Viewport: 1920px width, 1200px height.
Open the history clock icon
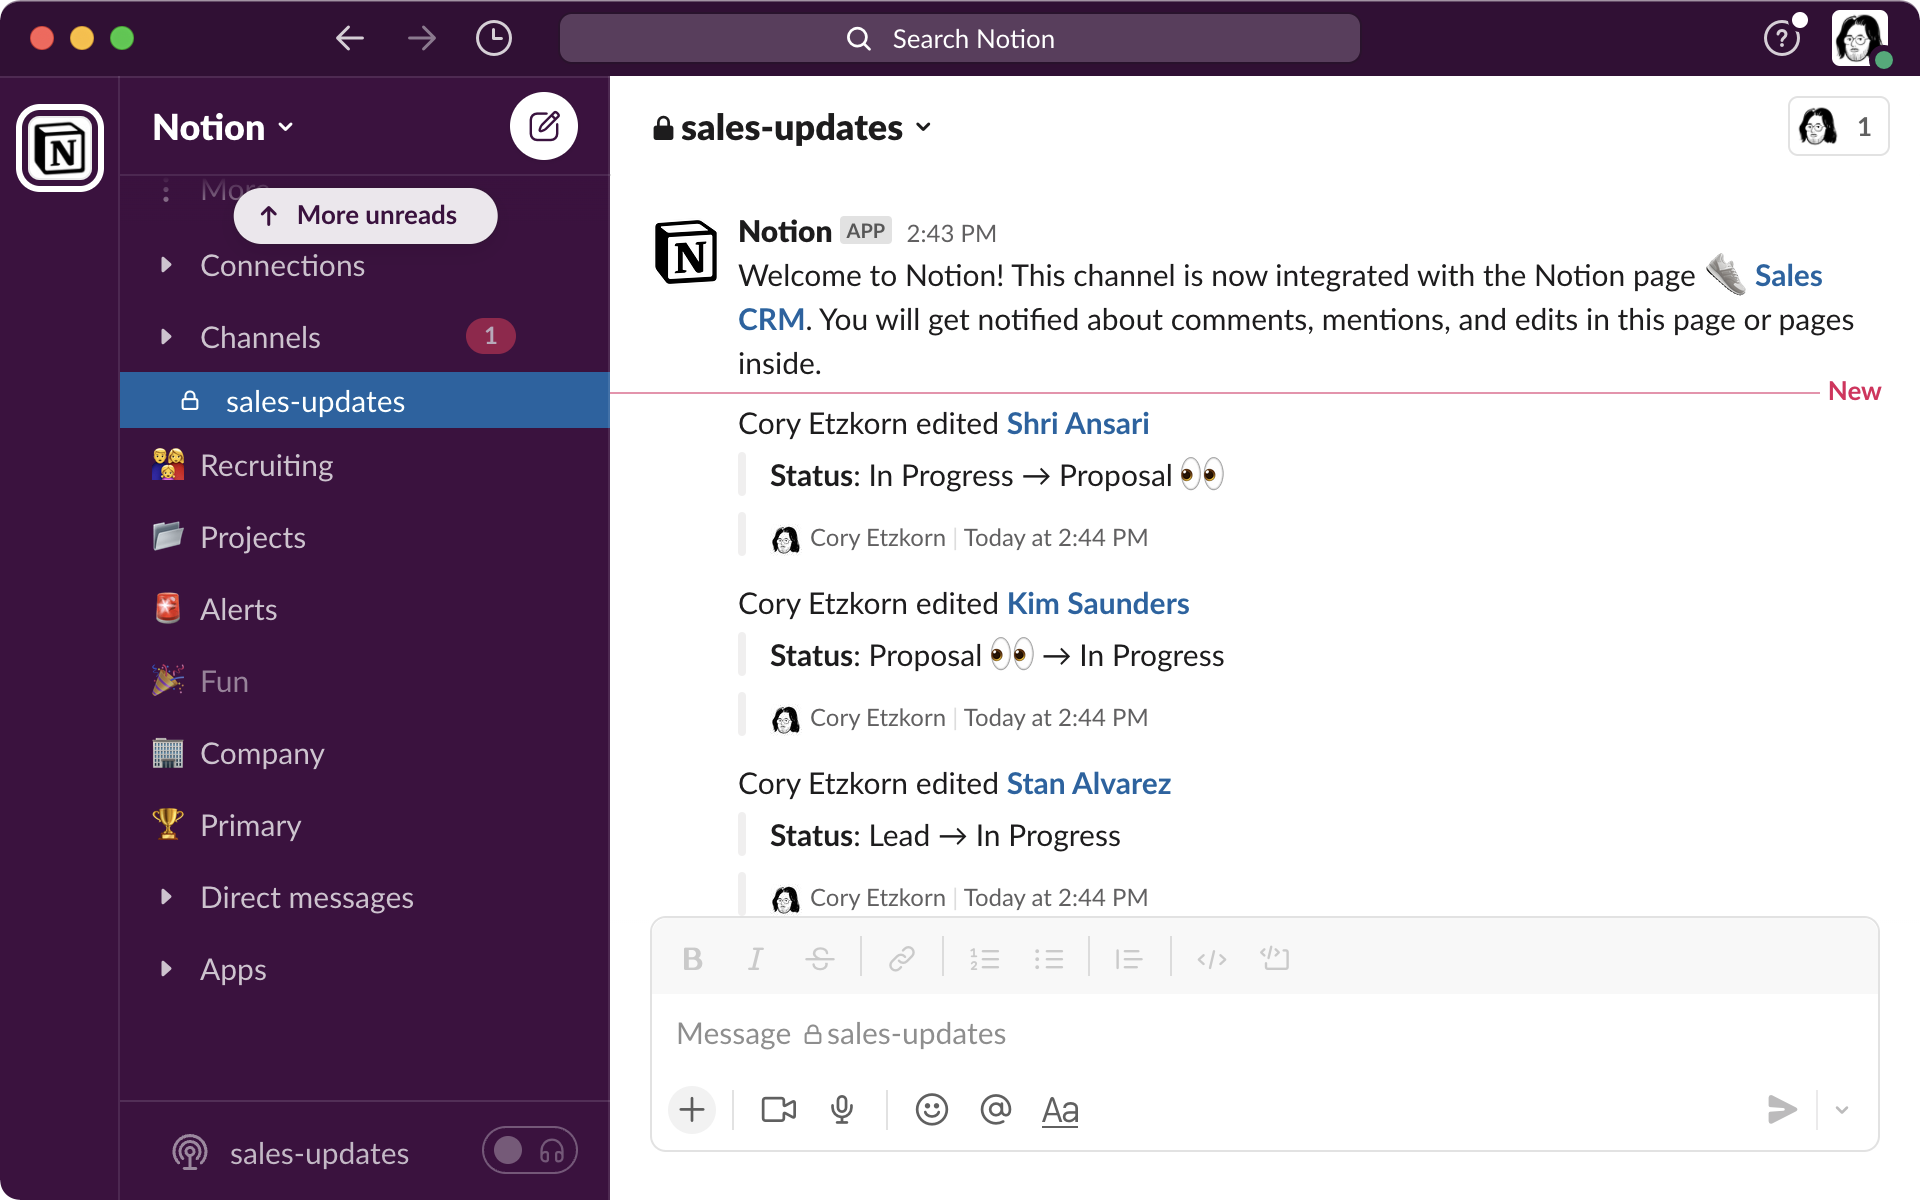click(493, 39)
